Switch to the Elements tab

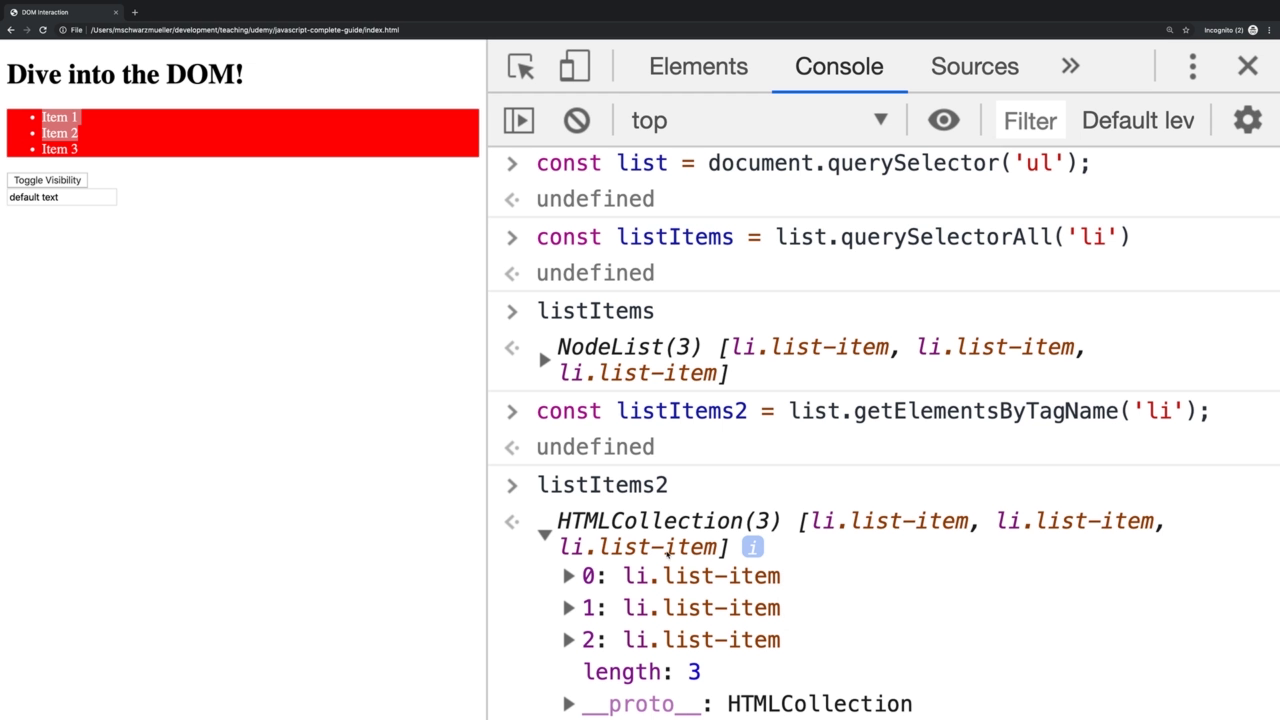[x=698, y=67]
